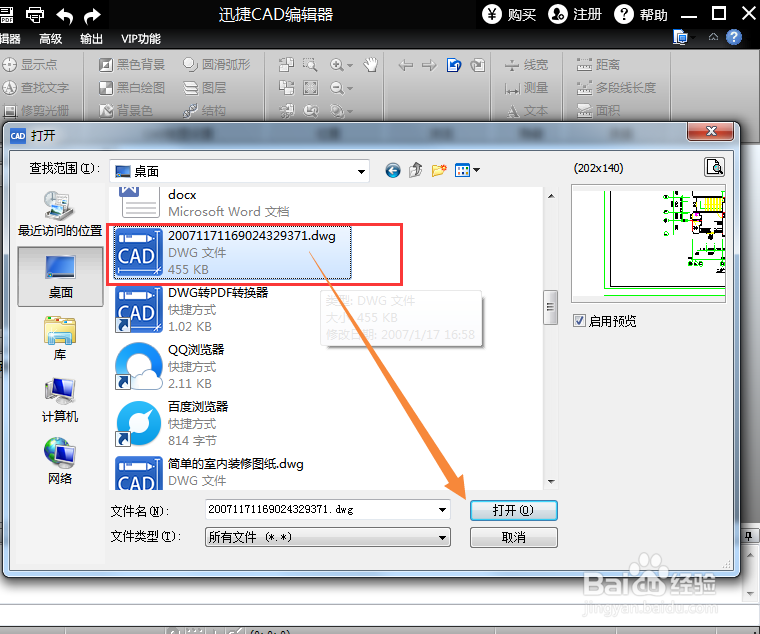Click the 距离 distance tool
The width and height of the screenshot is (760, 634).
598,64
